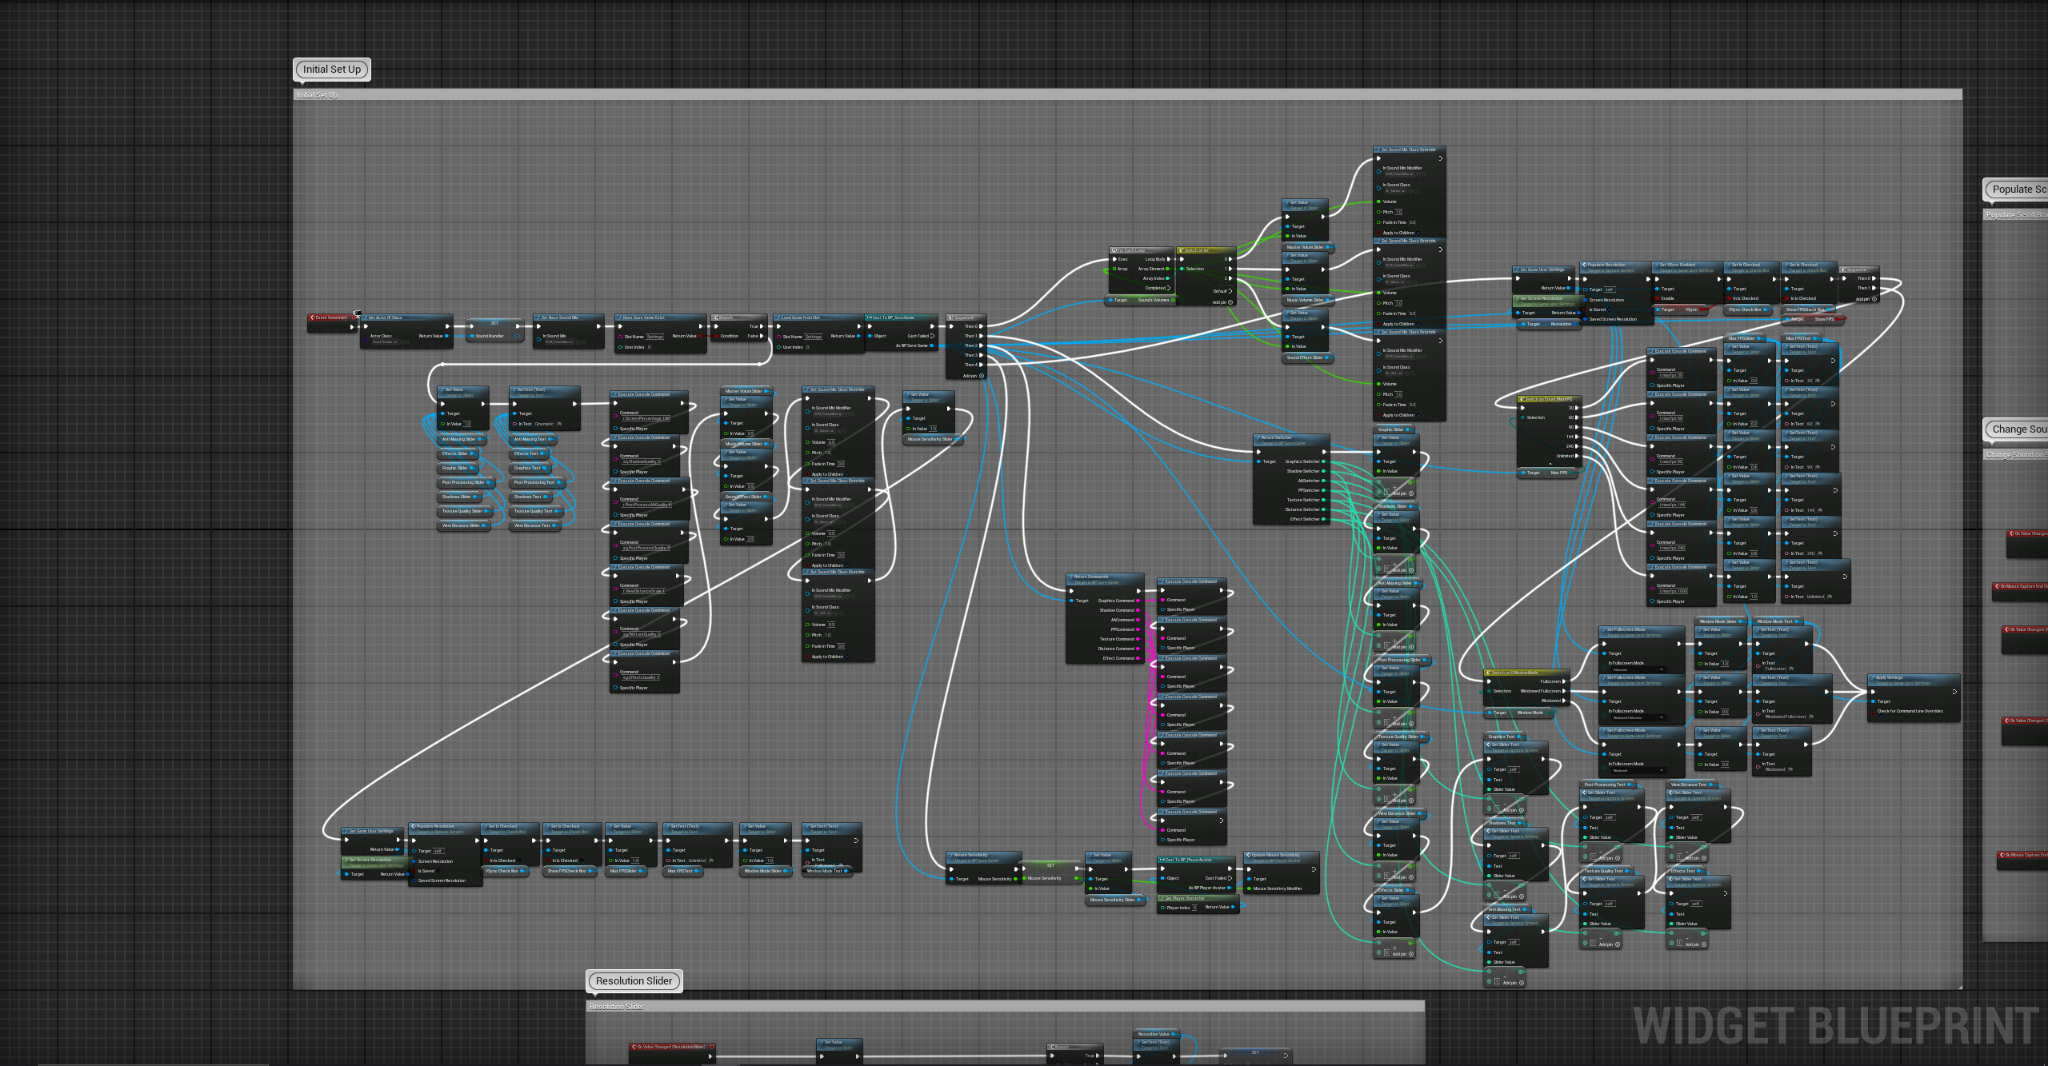Click the Cast To BP_SaveGame node
Image resolution: width=2048 pixels, height=1066 pixels.
901,332
